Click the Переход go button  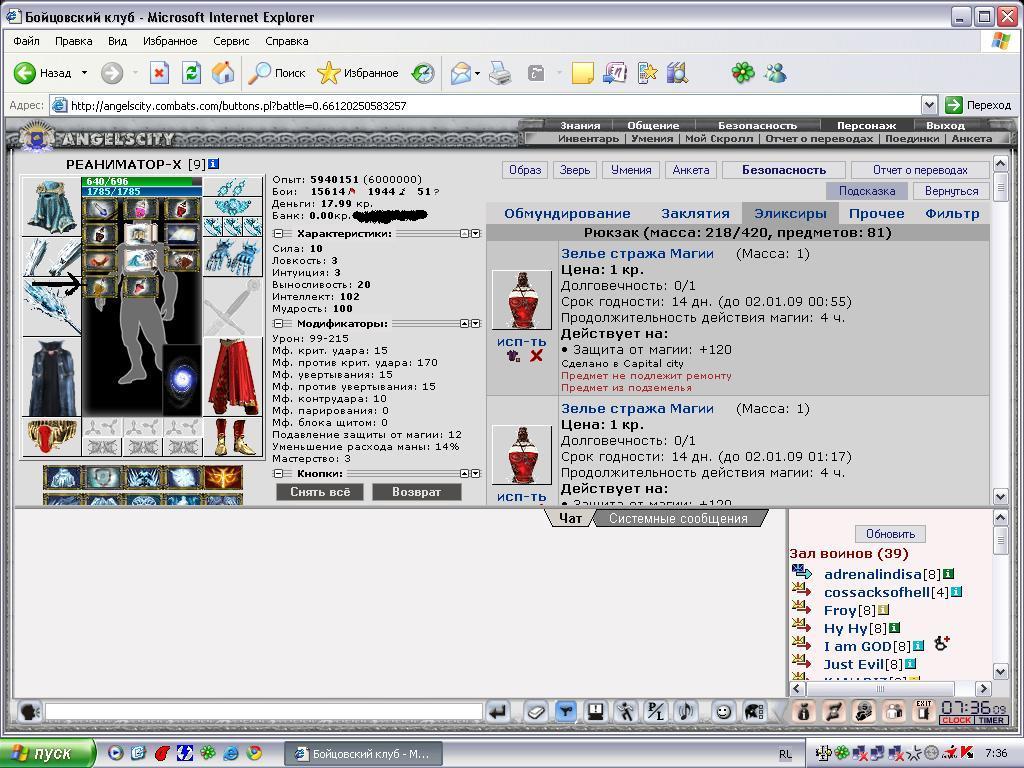click(978, 105)
